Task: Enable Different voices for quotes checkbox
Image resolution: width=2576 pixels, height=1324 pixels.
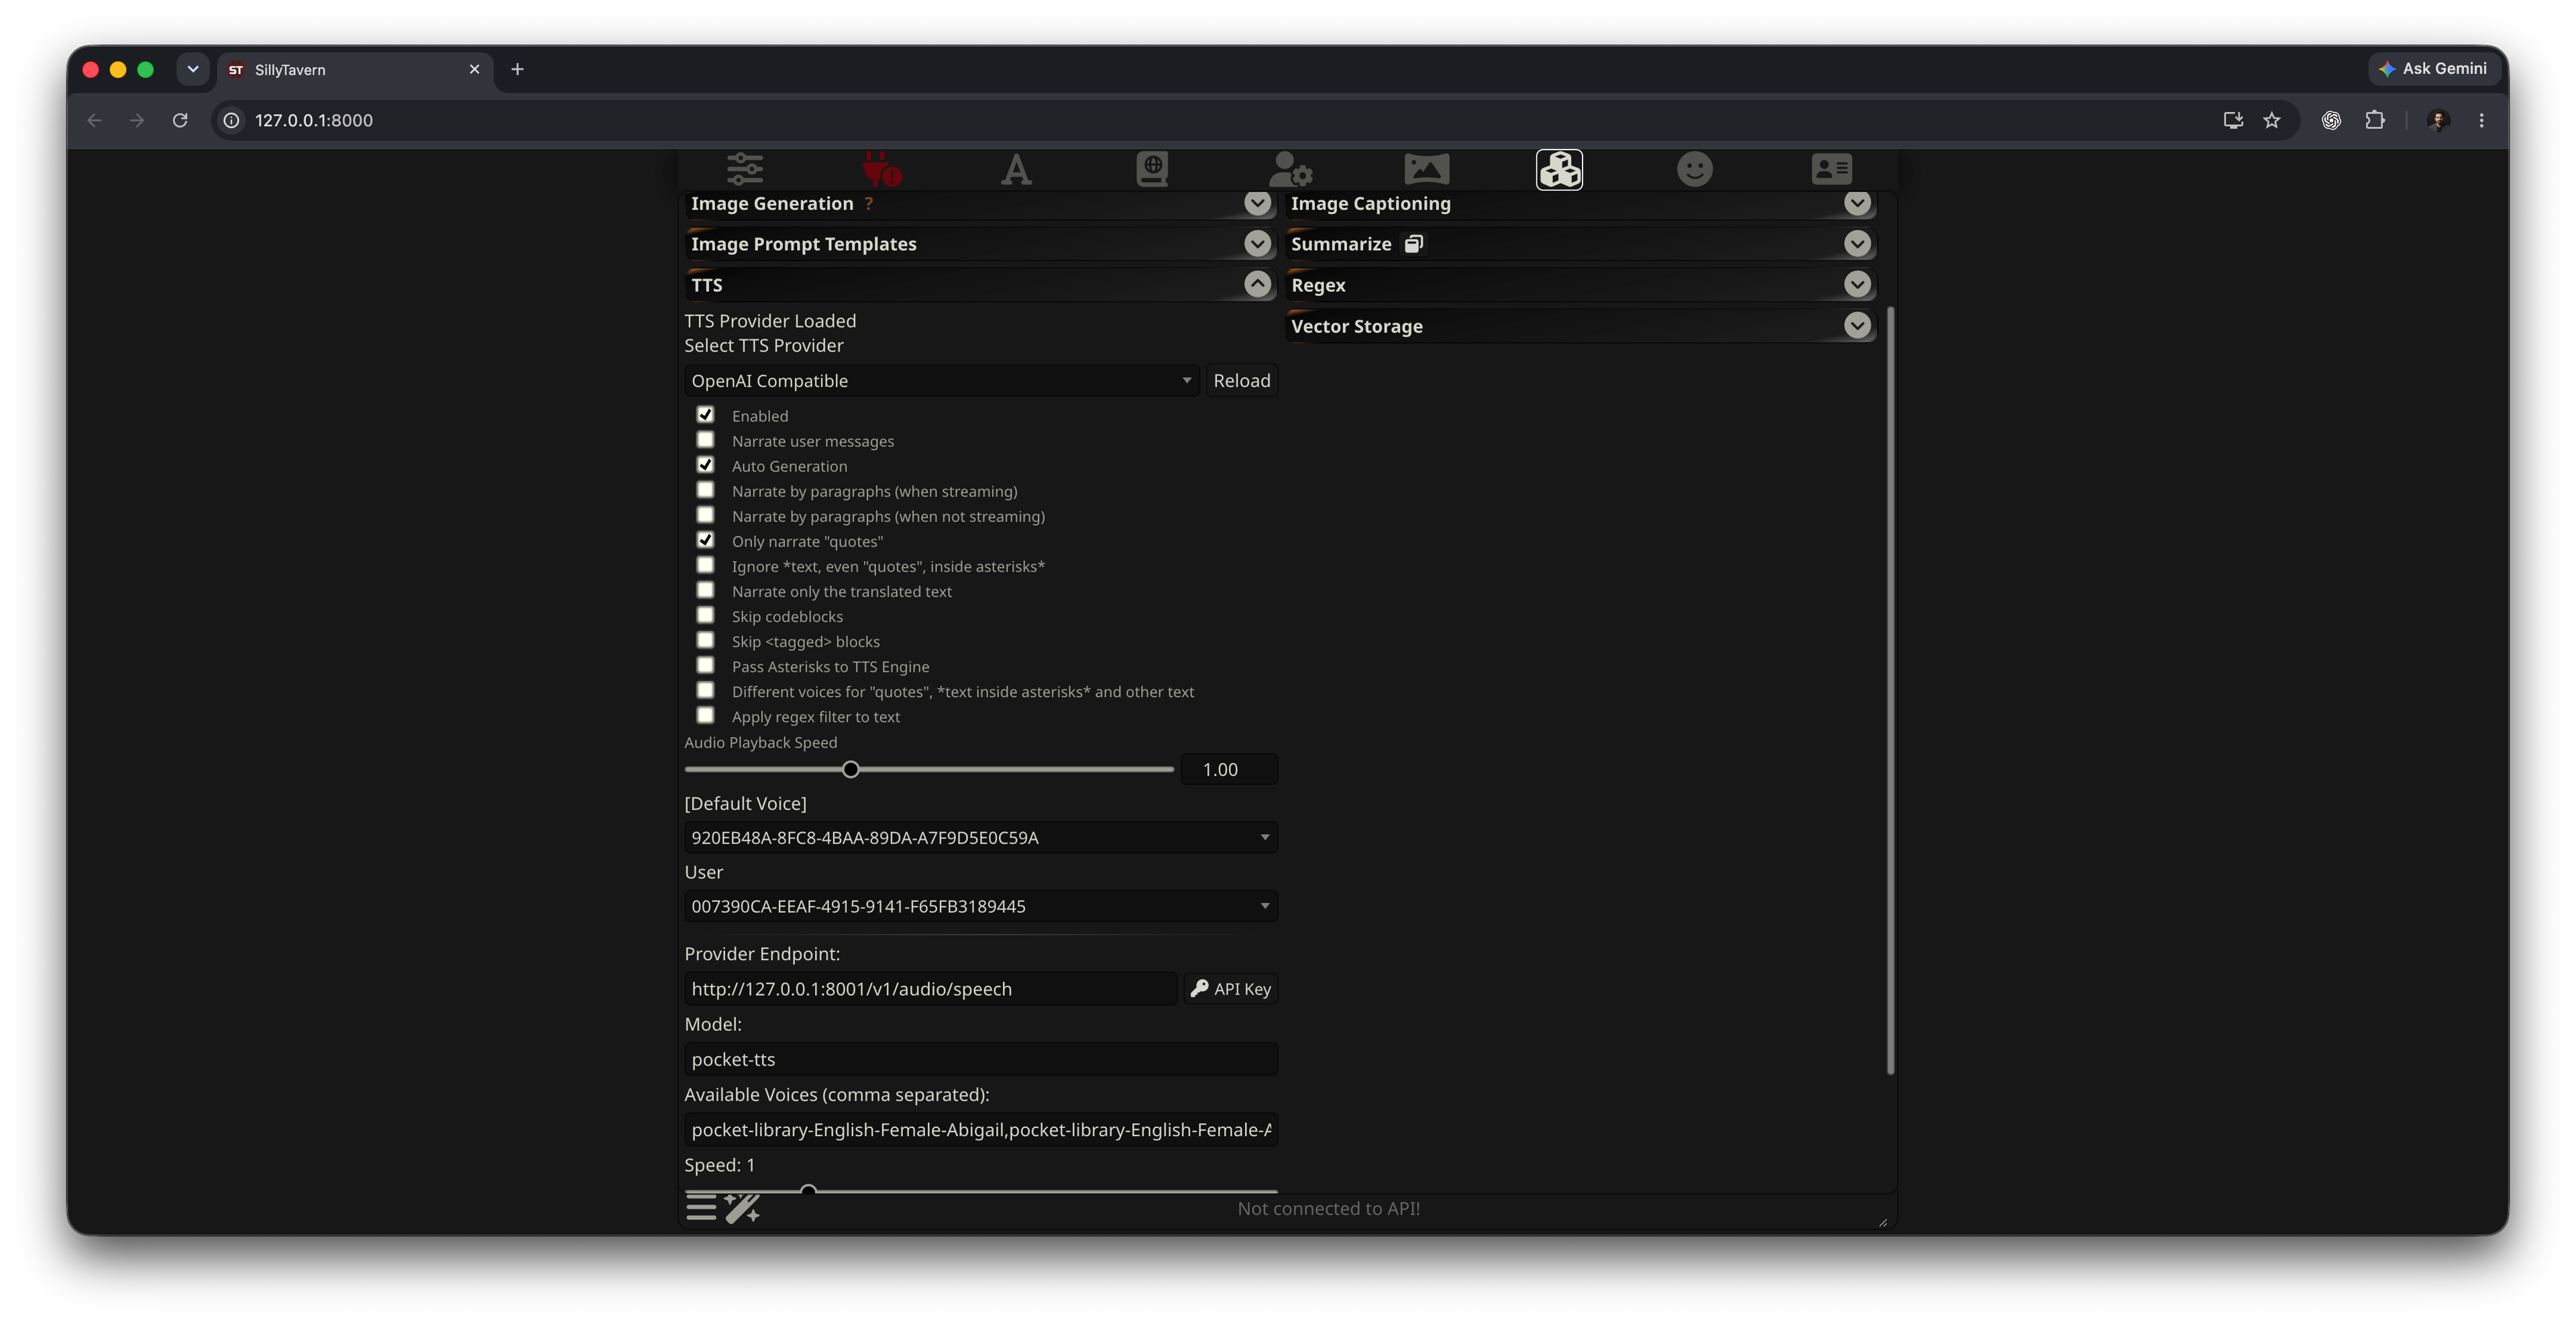Action: coord(705,689)
